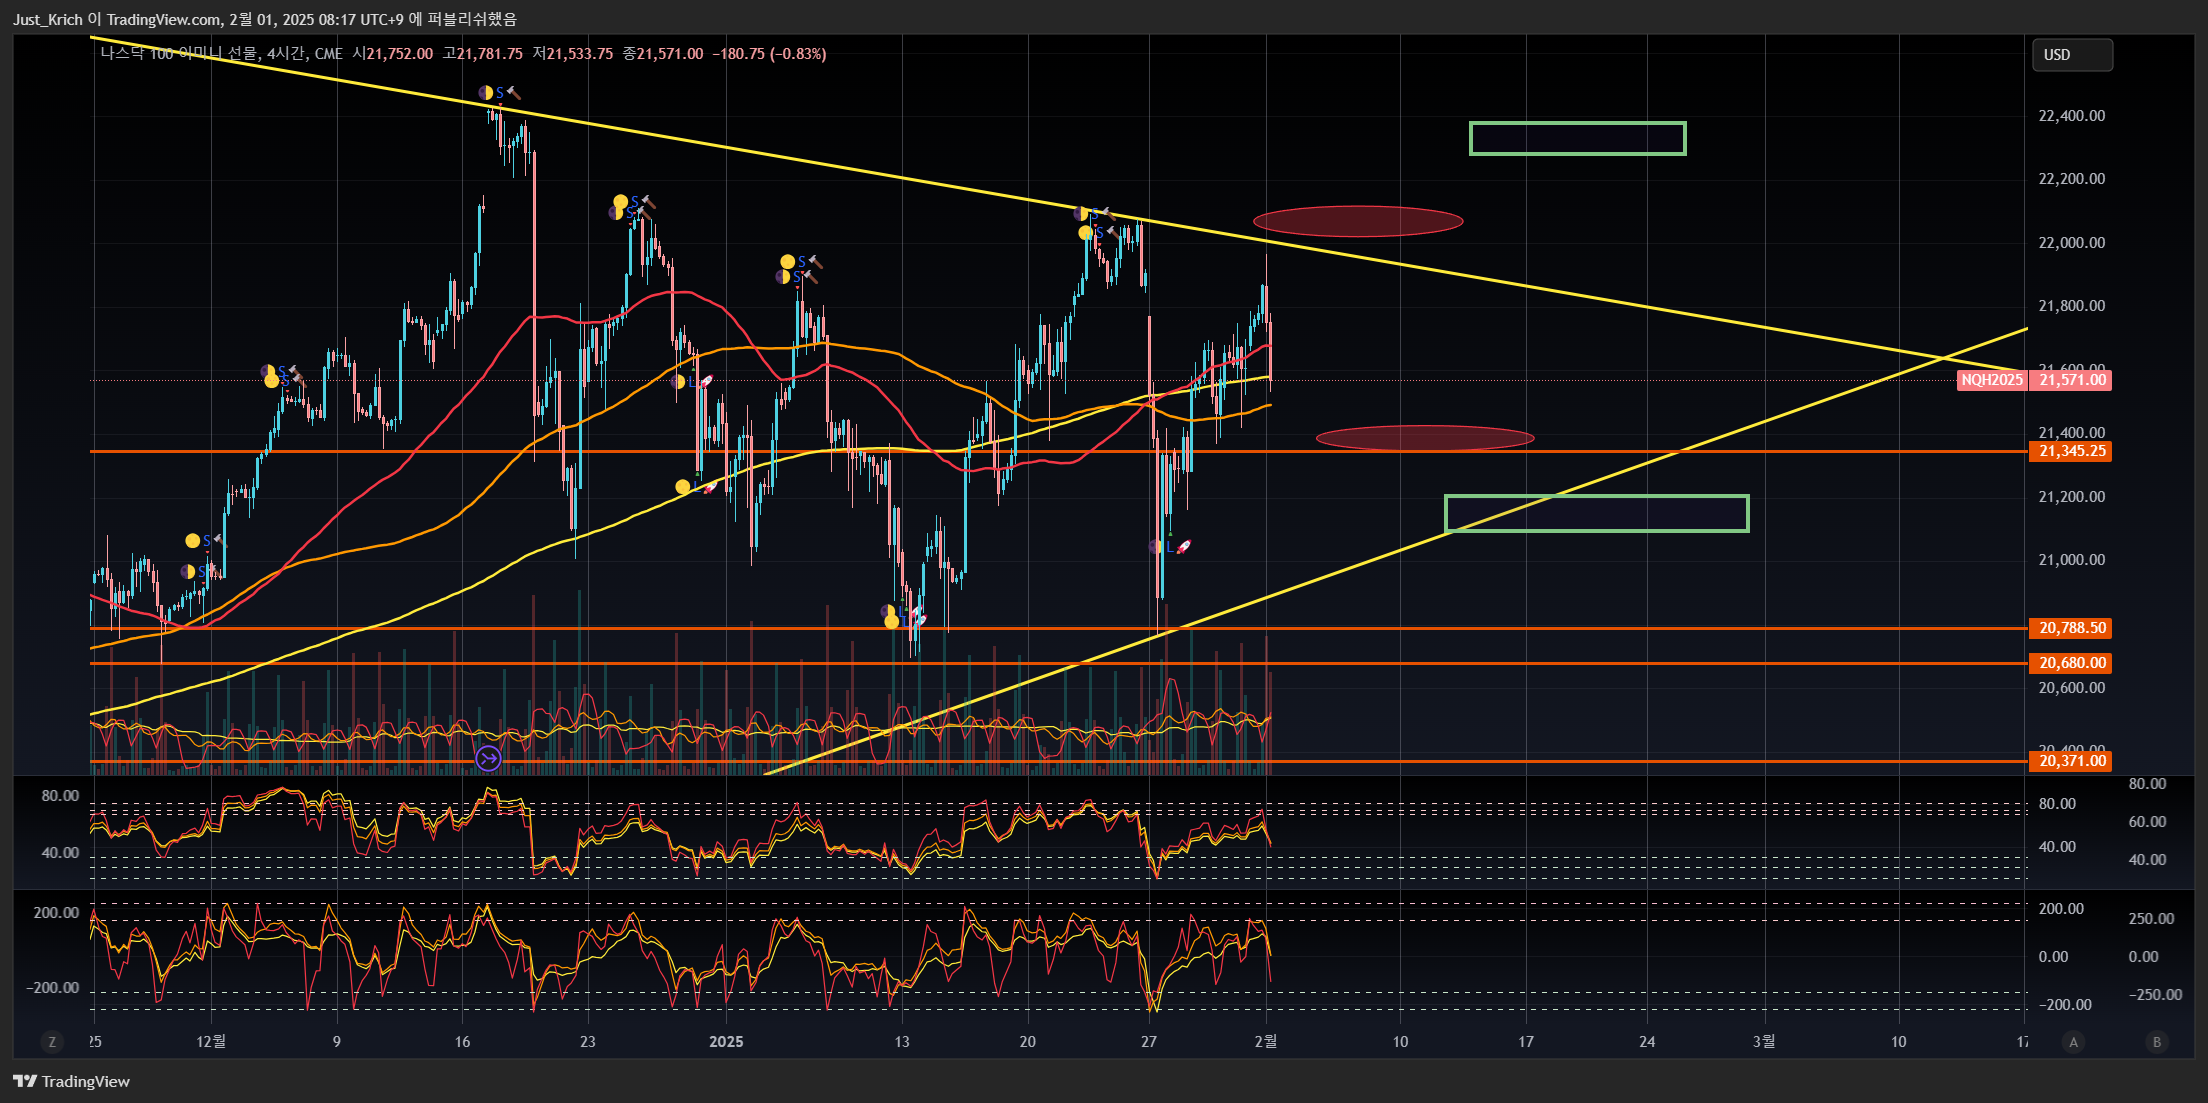Screen dimensions: 2208x1103
Task: Select the 20,680.00 orange price label
Action: coord(2071,663)
